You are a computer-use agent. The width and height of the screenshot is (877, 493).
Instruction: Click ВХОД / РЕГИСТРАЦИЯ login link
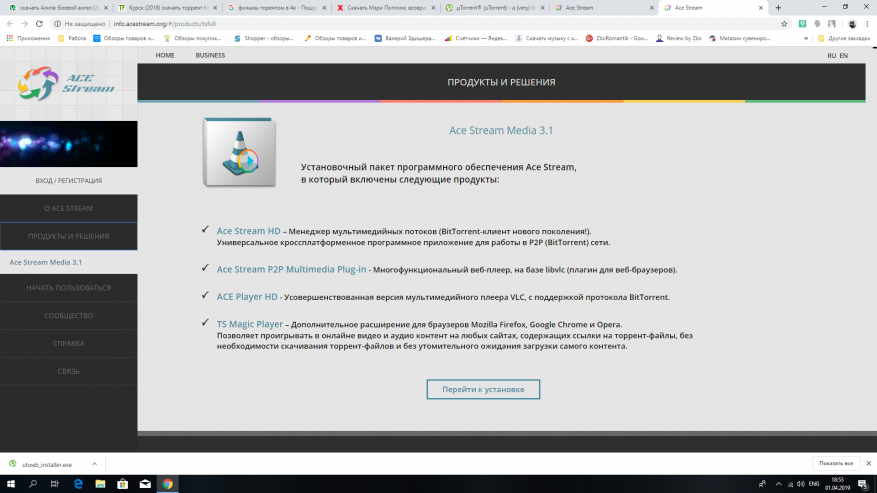coord(69,181)
